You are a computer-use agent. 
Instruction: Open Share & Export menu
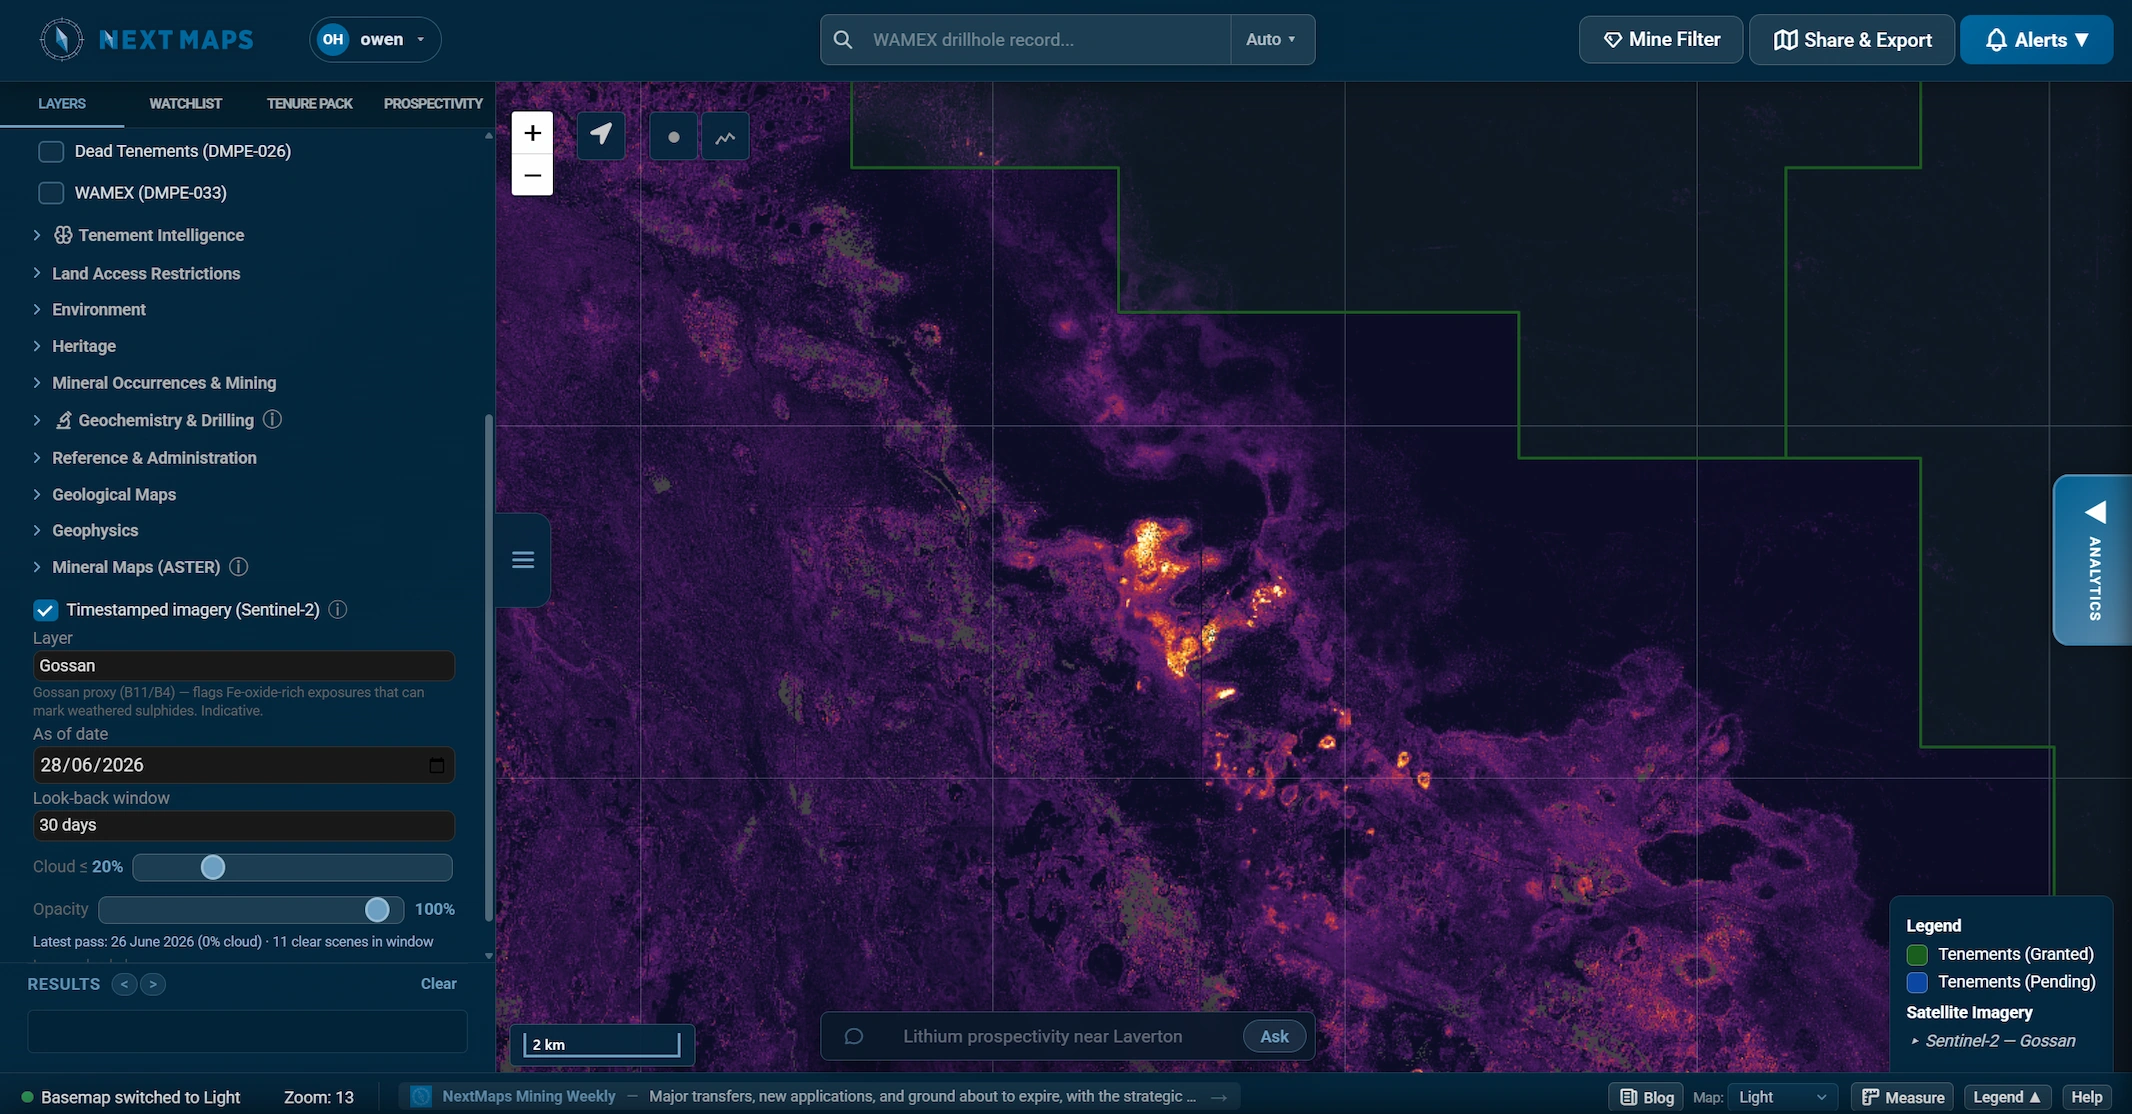(x=1852, y=40)
